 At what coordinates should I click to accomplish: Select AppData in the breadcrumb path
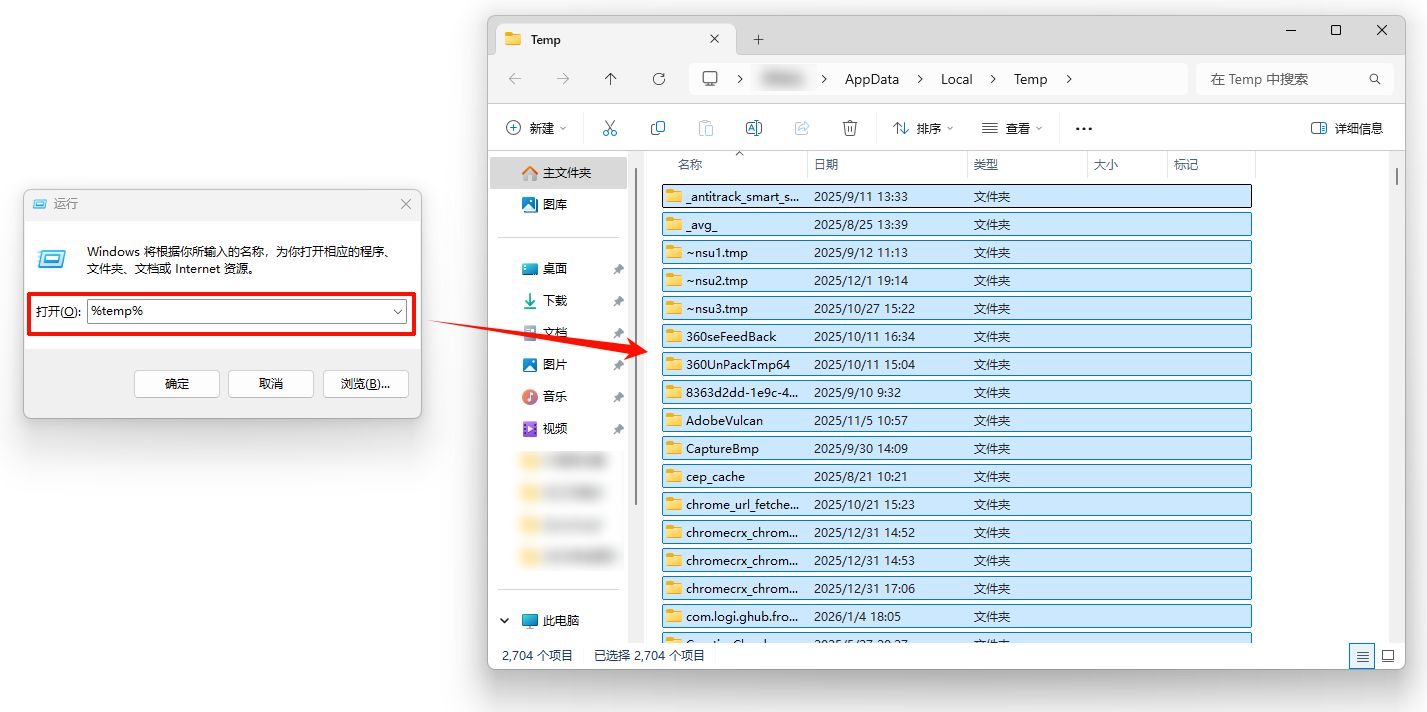872,79
